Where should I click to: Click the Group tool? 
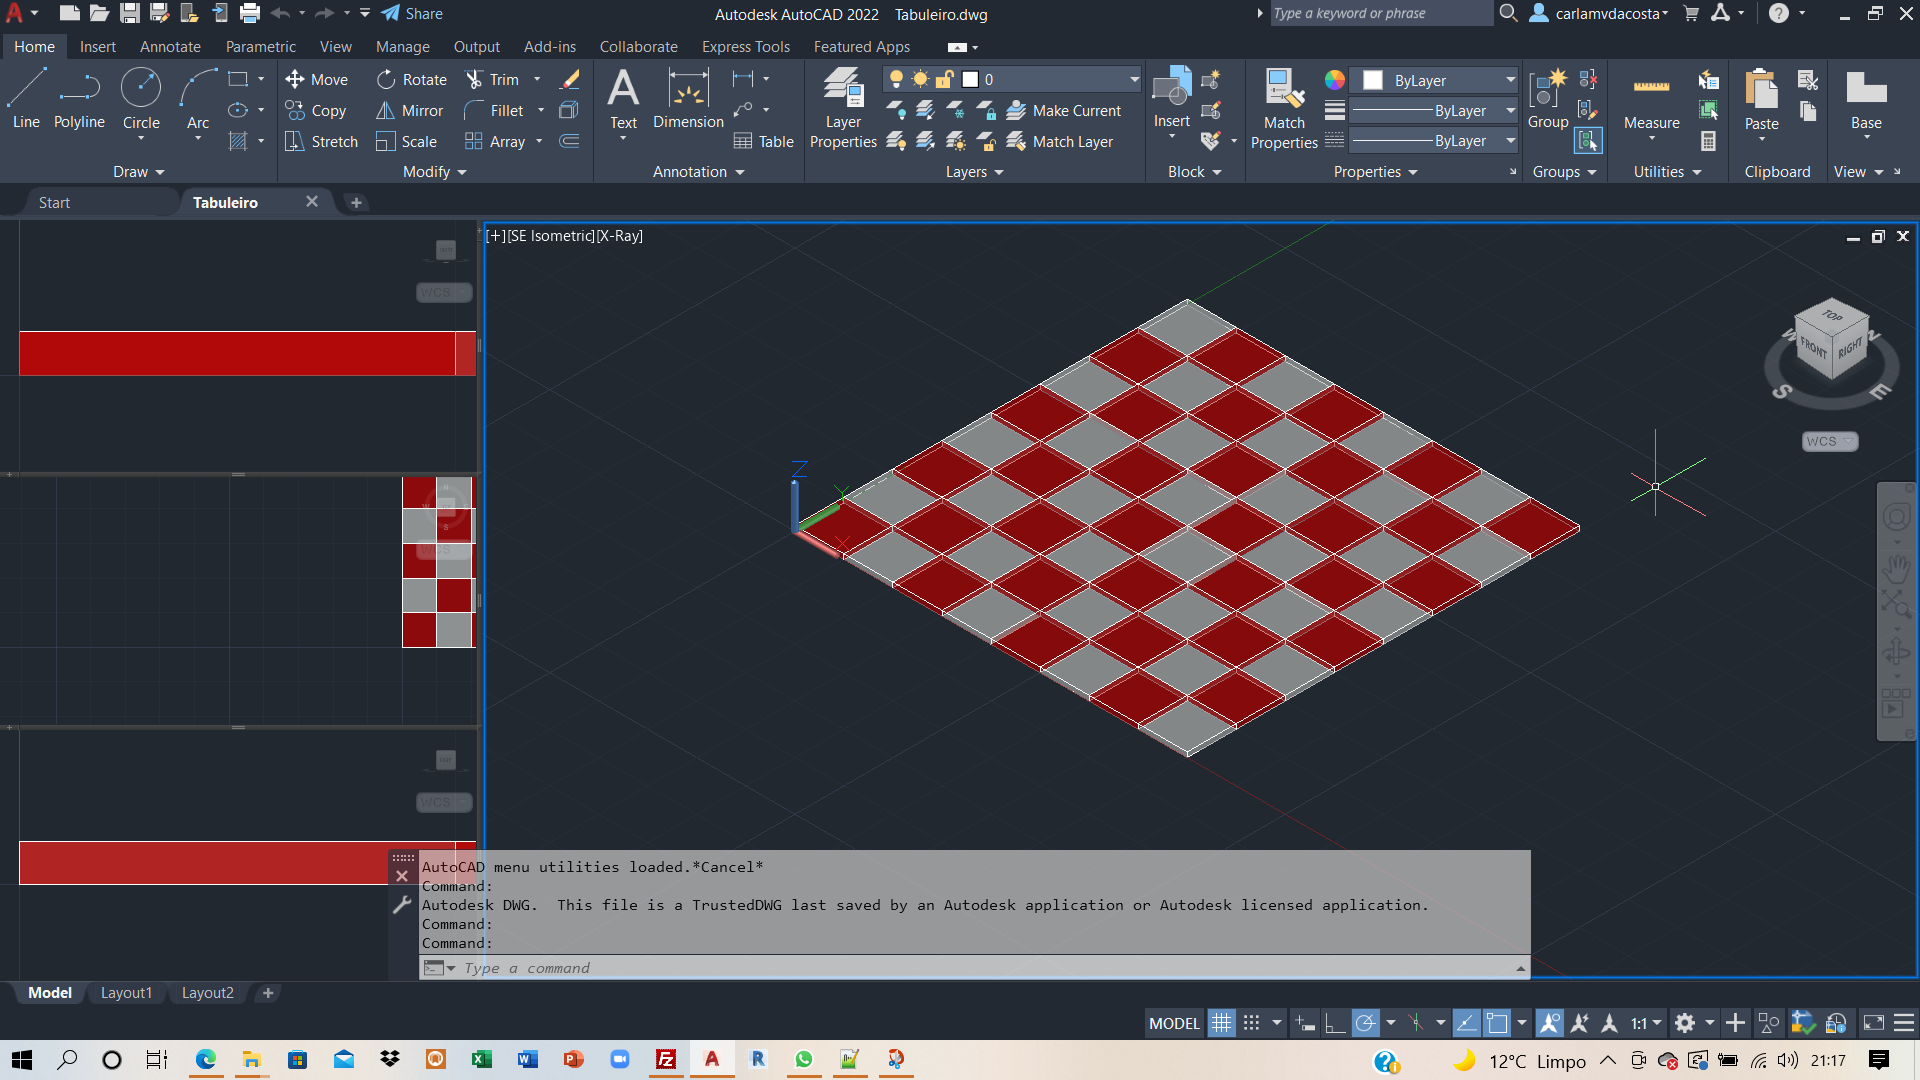click(1548, 98)
